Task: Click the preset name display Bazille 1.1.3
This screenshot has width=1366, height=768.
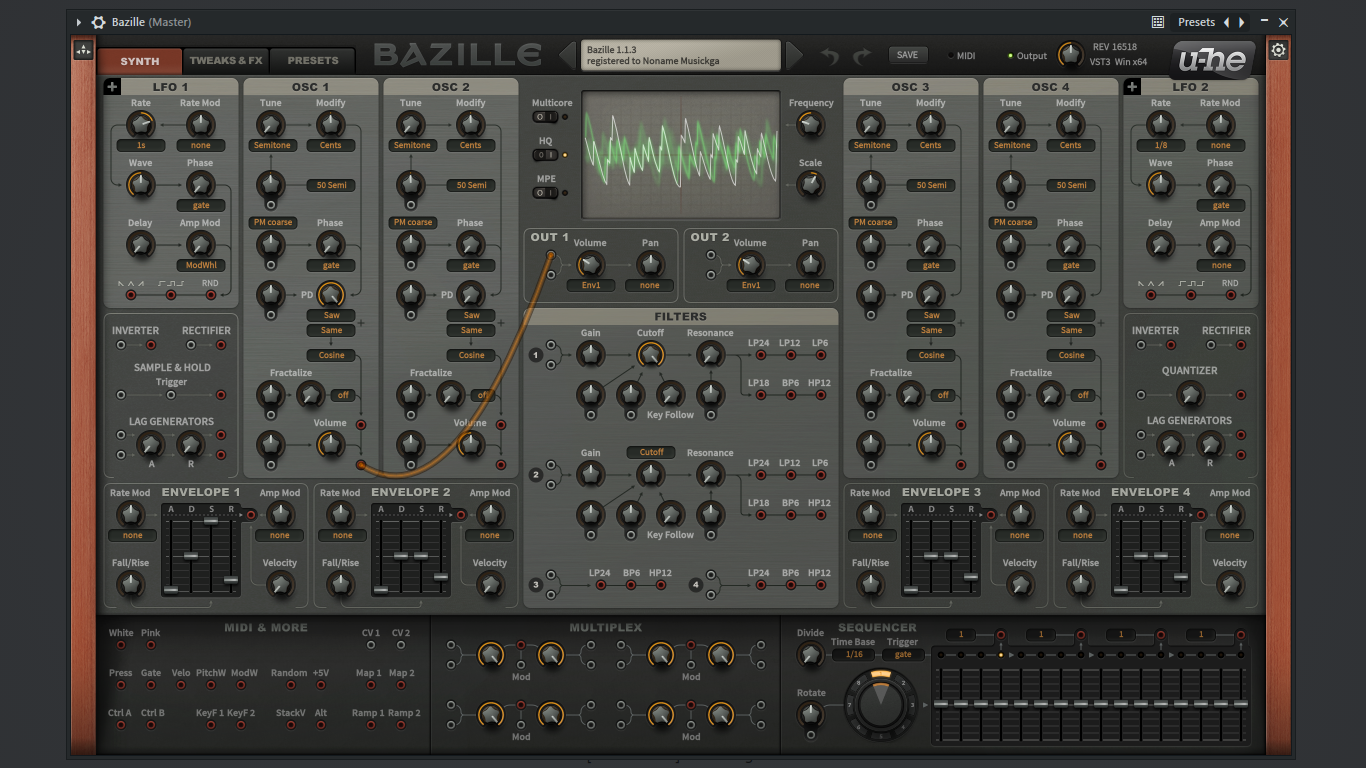Action: 680,55
